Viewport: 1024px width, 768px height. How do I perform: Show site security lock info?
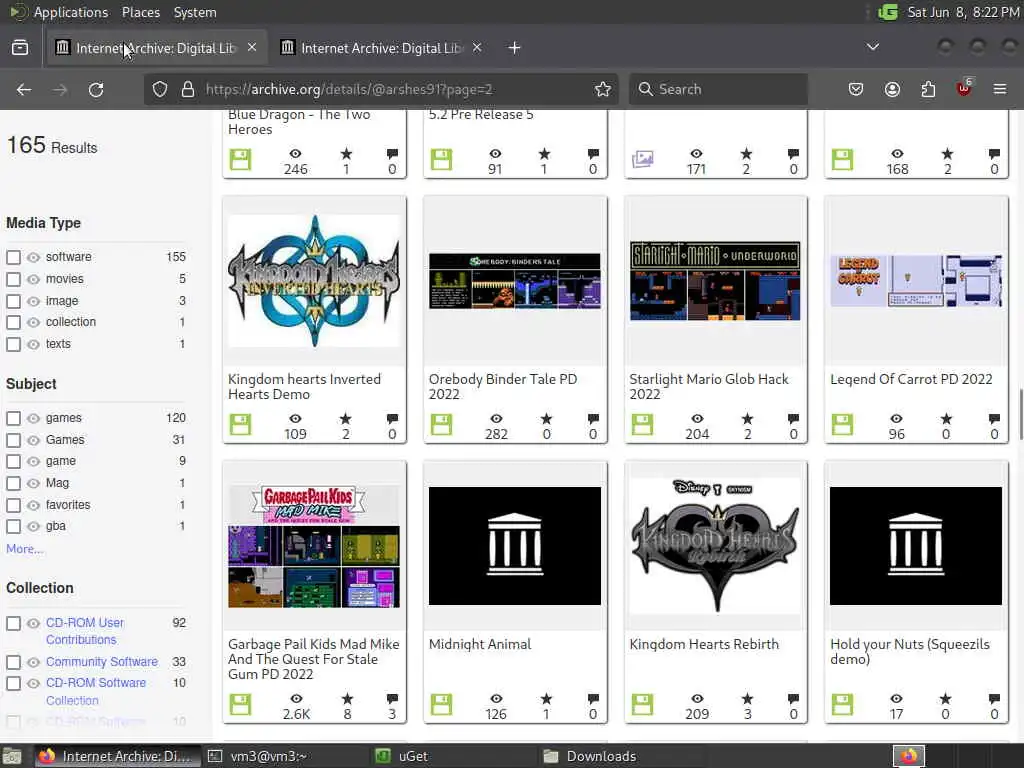pyautogui.click(x=187, y=89)
